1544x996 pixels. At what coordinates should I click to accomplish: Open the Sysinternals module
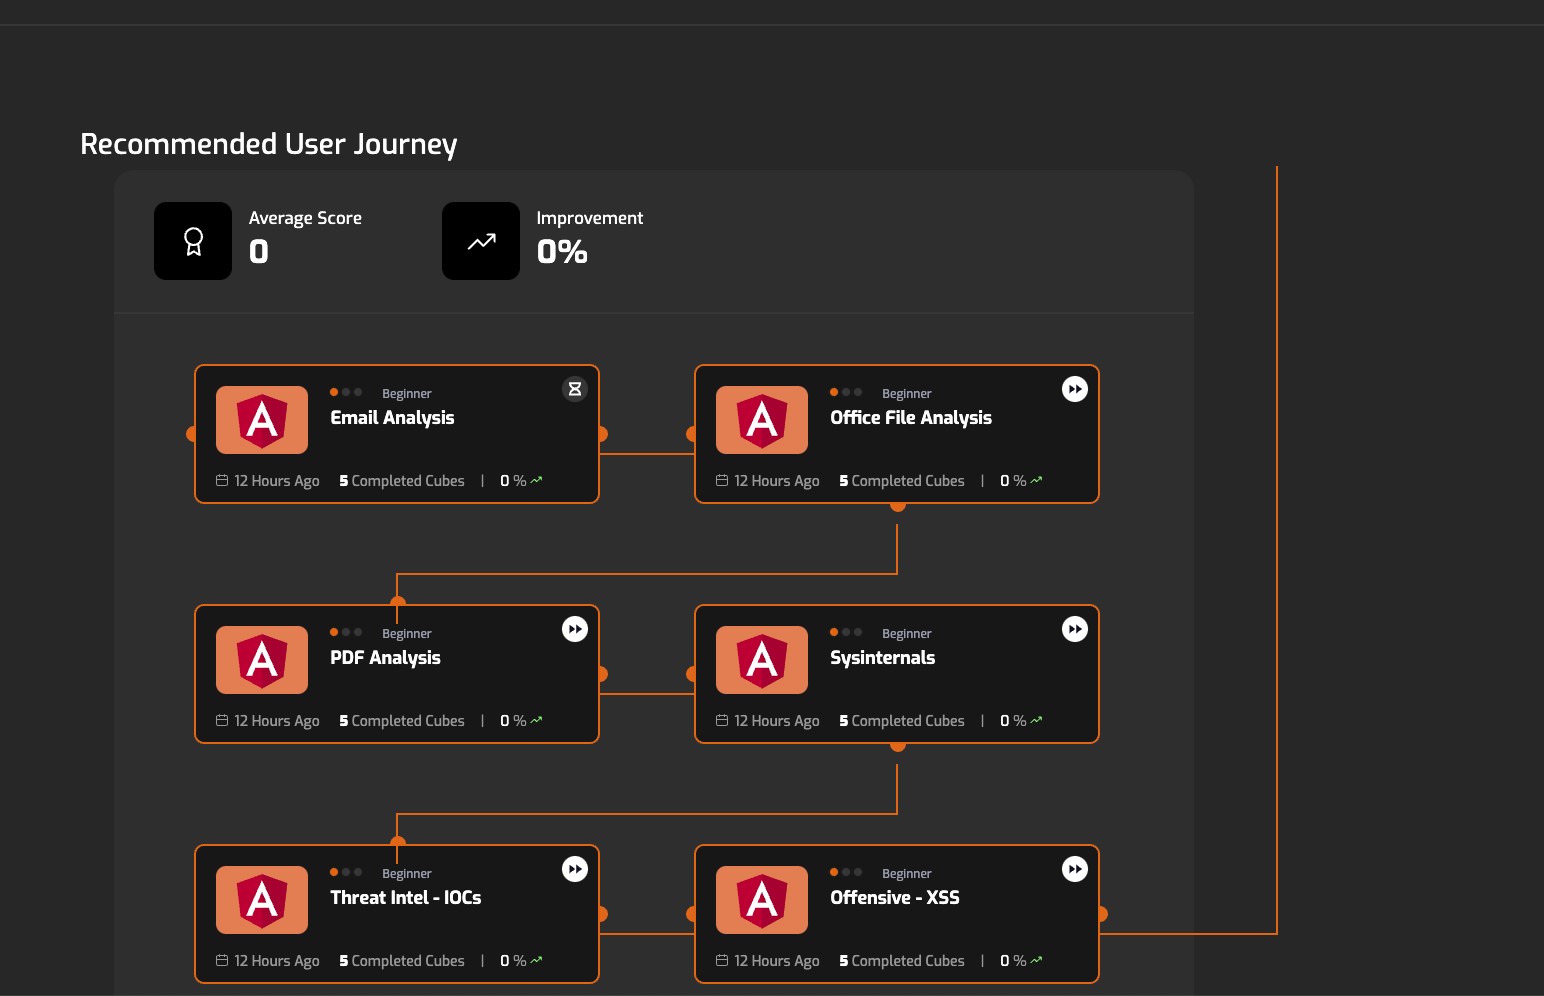click(882, 658)
